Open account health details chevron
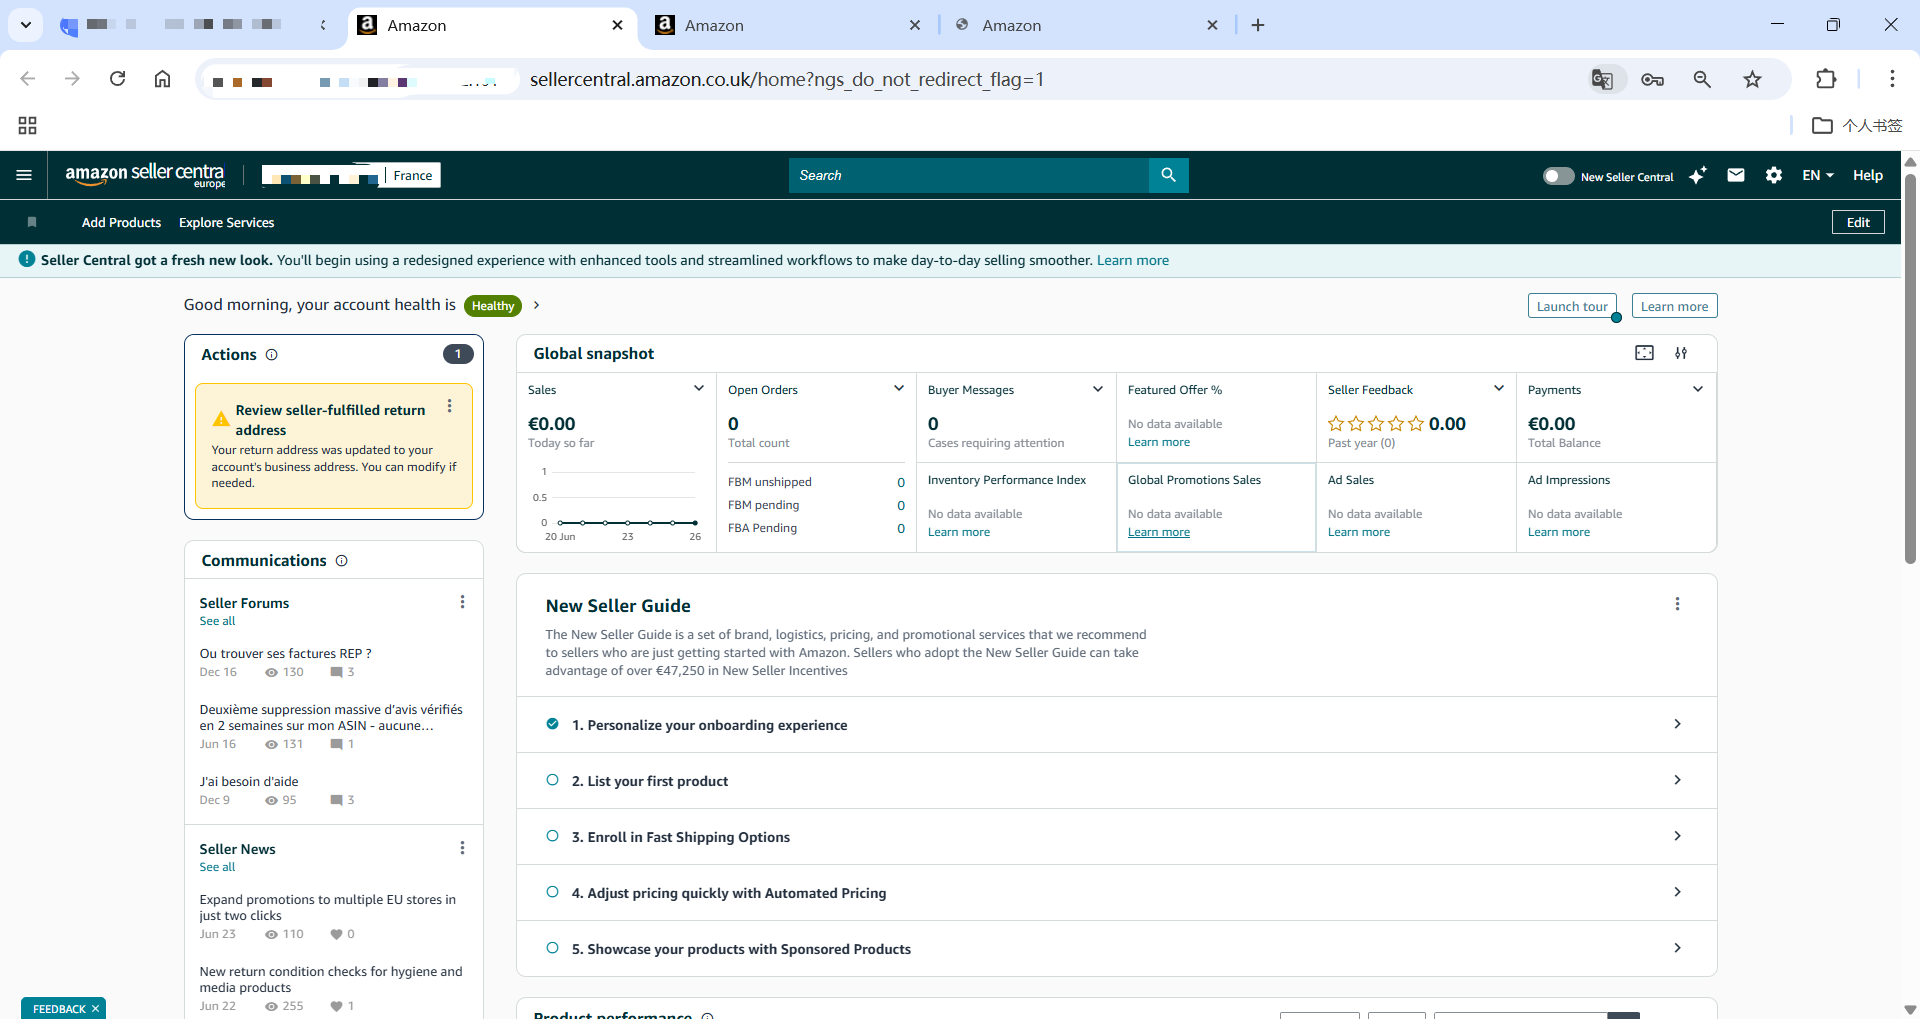The height and width of the screenshot is (1019, 1920). [x=536, y=305]
